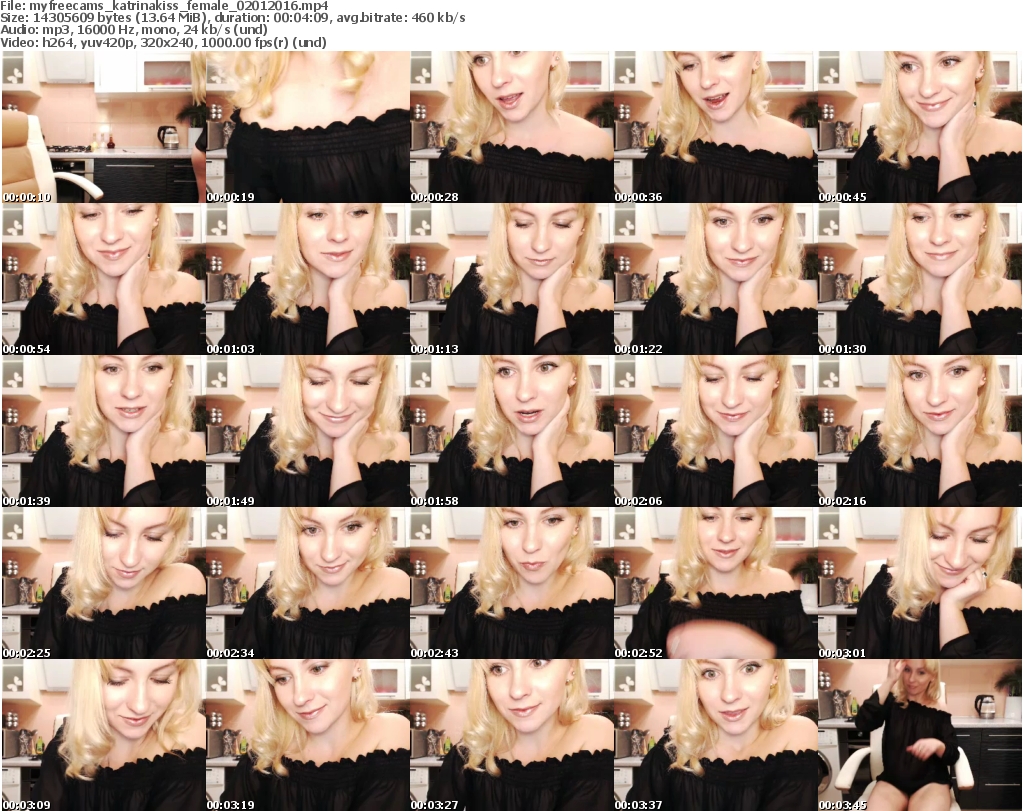
Task: Select the thumbnail stamped 00:03:45
Action: point(920,735)
